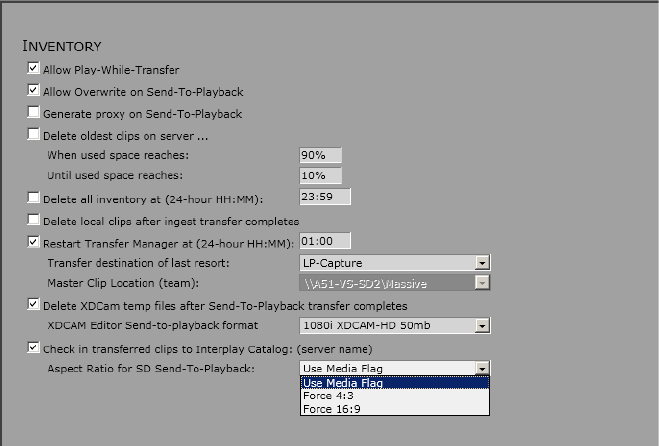
Task: Toggle Restart Transfer Manager checkbox
Action: 33,242
